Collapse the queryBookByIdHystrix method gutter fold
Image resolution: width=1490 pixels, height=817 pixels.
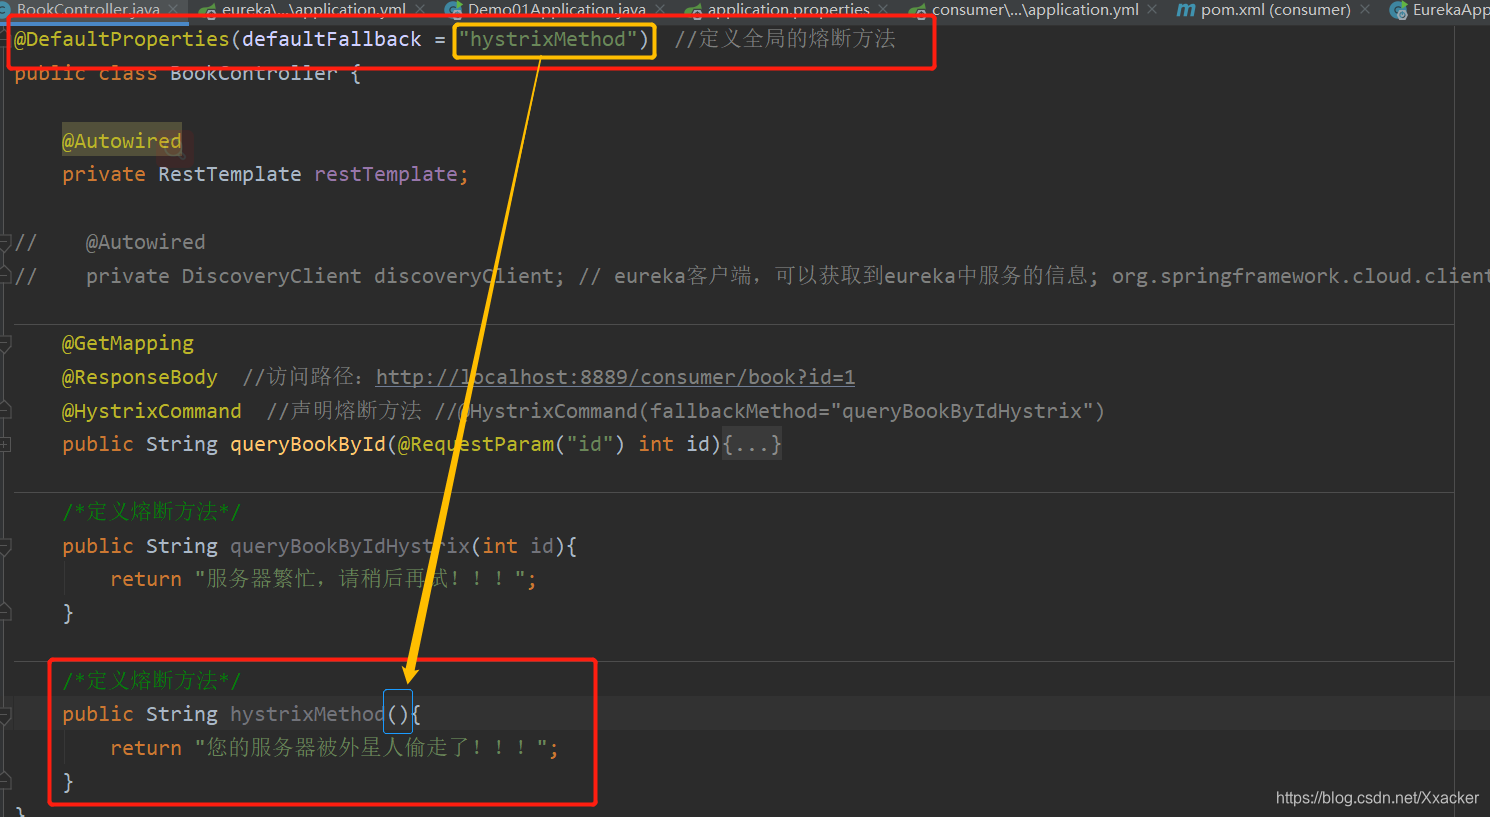click(x=5, y=546)
